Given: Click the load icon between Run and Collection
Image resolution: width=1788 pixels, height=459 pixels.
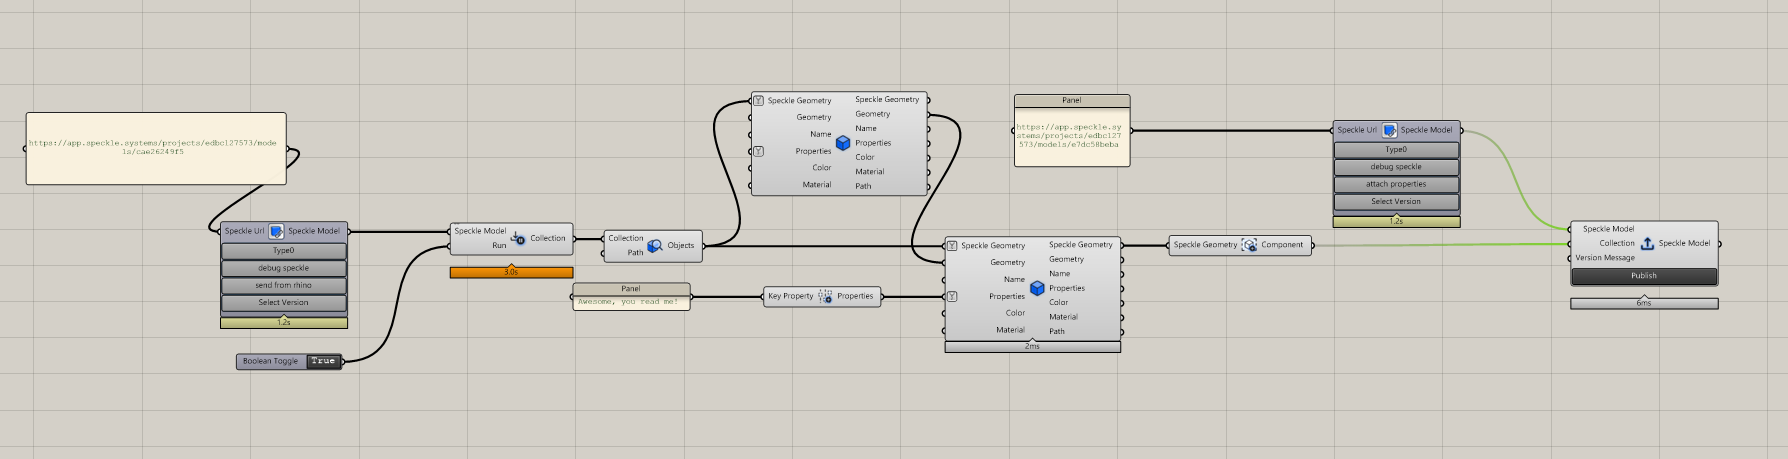Looking at the screenshot, I should click(x=518, y=238).
